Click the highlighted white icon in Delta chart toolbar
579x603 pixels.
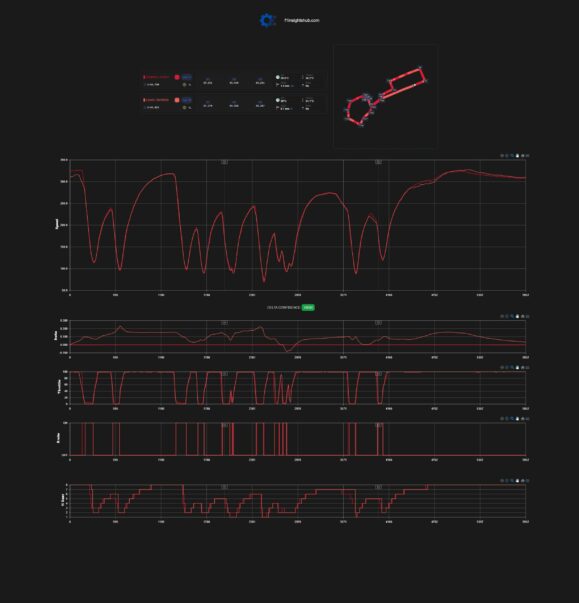click(517, 316)
